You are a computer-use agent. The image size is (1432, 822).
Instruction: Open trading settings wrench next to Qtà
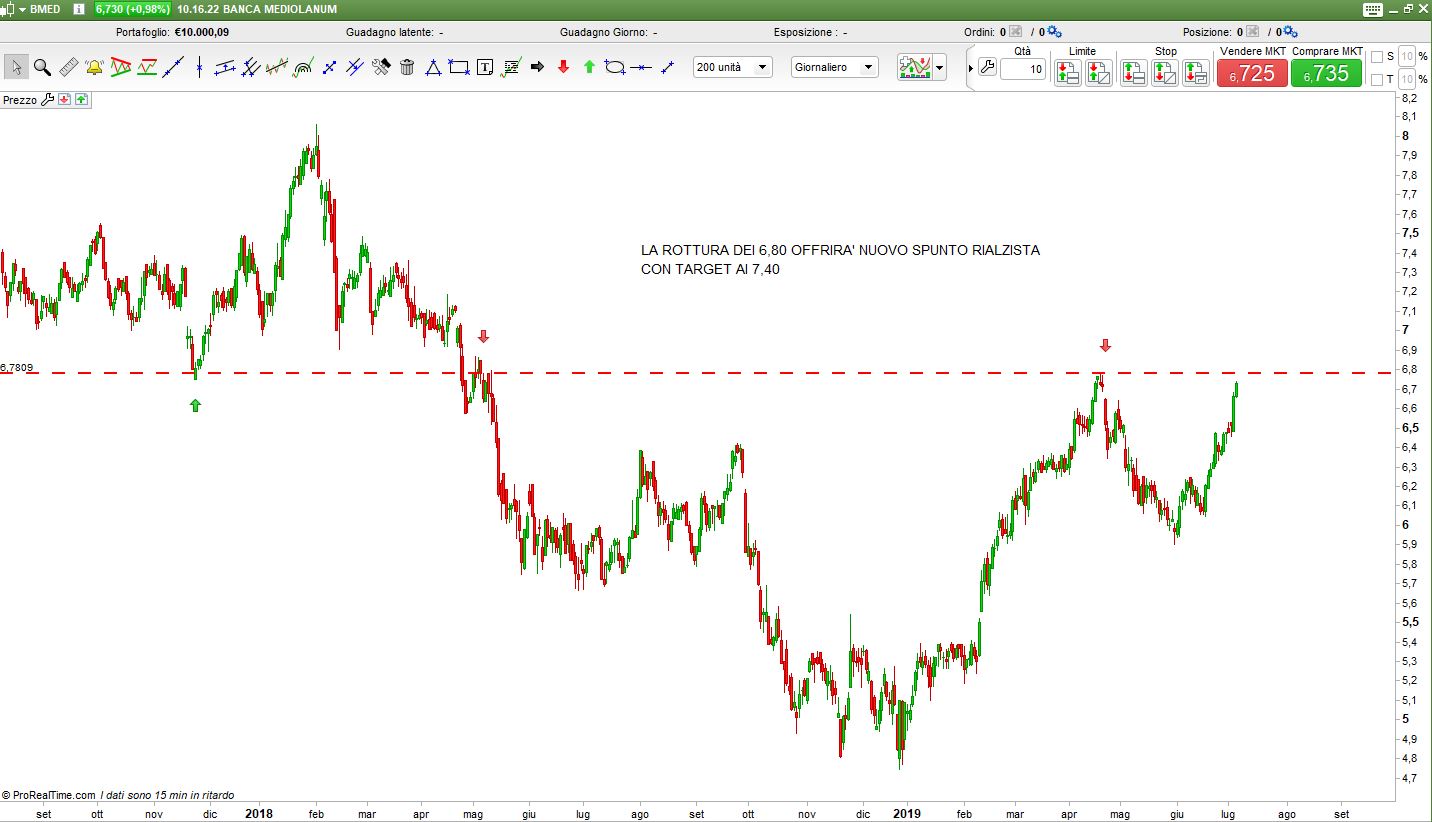987,68
